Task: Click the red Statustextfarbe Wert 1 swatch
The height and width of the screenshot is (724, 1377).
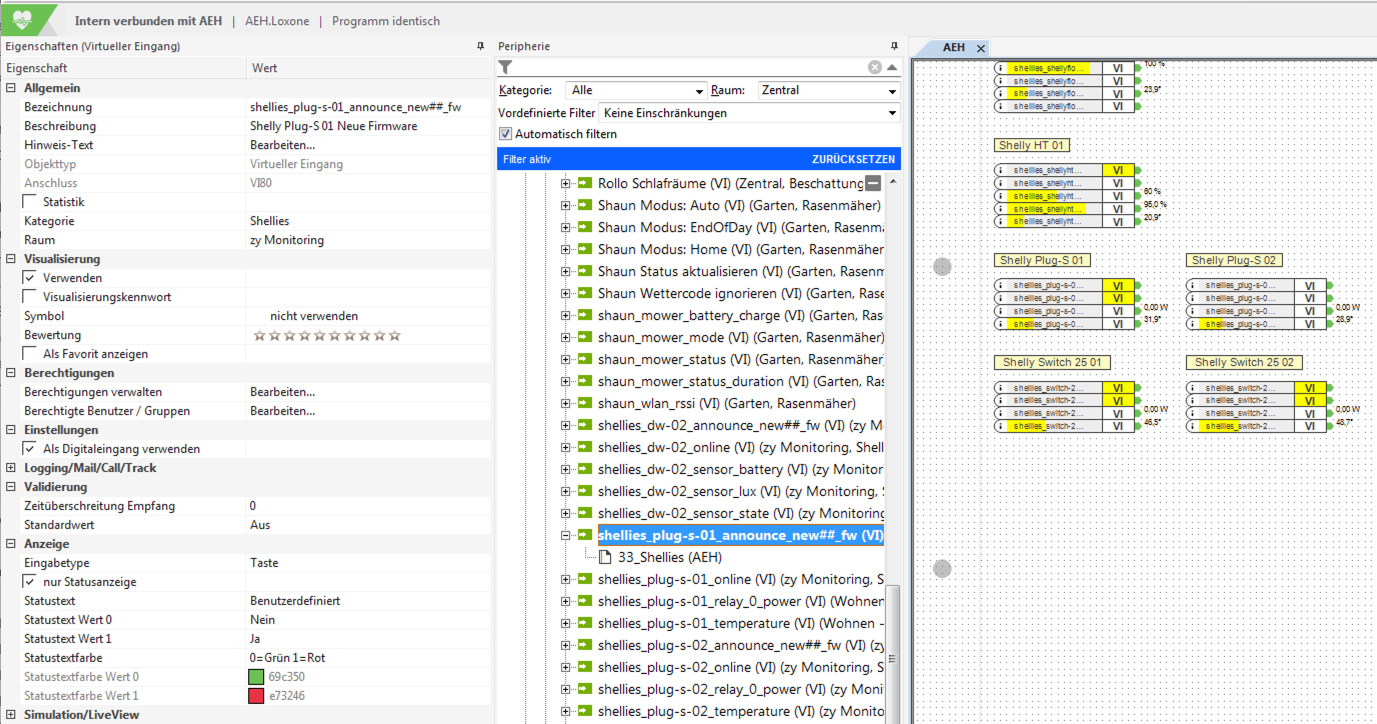Action: pos(256,696)
